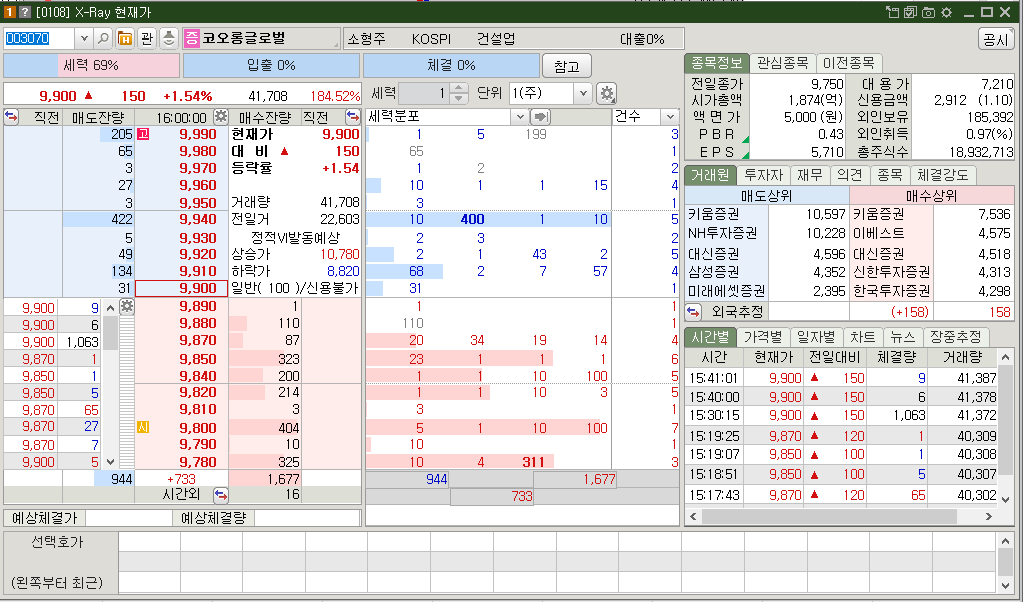The height and width of the screenshot is (602, 1023).
Task: Open the 종목 tab next to 의견
Action: pyautogui.click(x=889, y=175)
